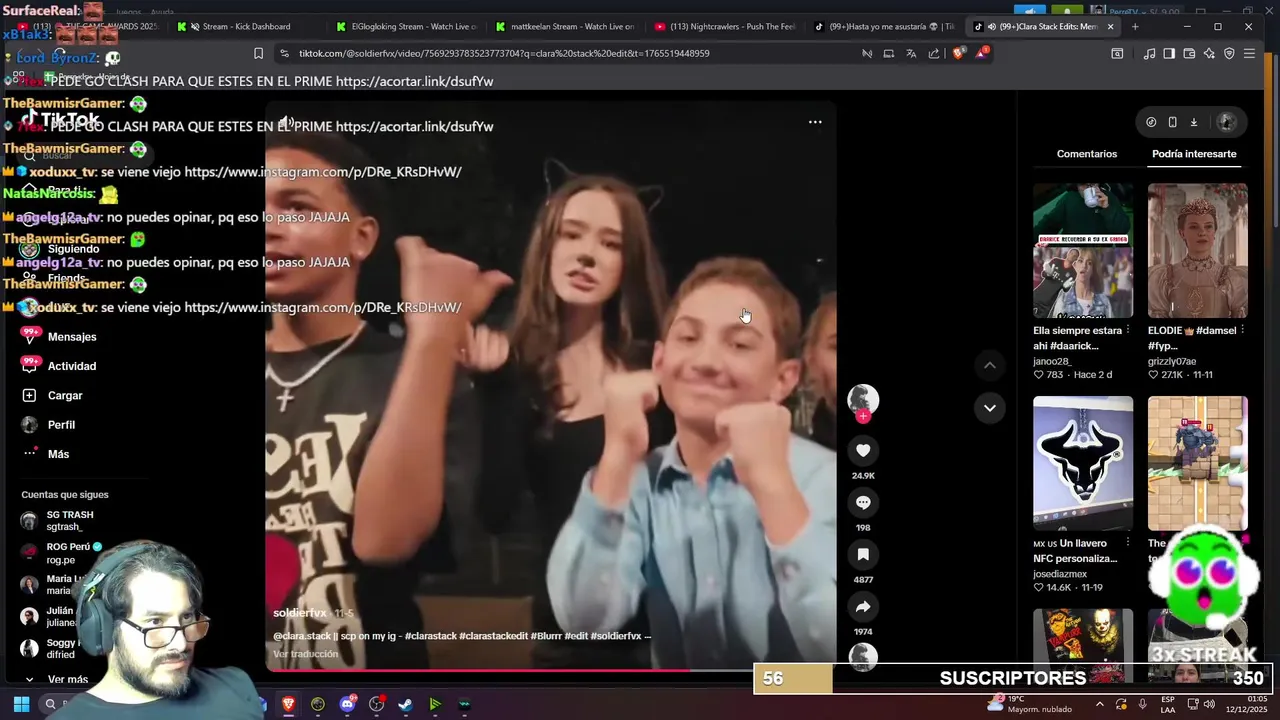Open options dots on the ELODIE #damsel card
The height and width of the screenshot is (720, 1280).
[1243, 330]
